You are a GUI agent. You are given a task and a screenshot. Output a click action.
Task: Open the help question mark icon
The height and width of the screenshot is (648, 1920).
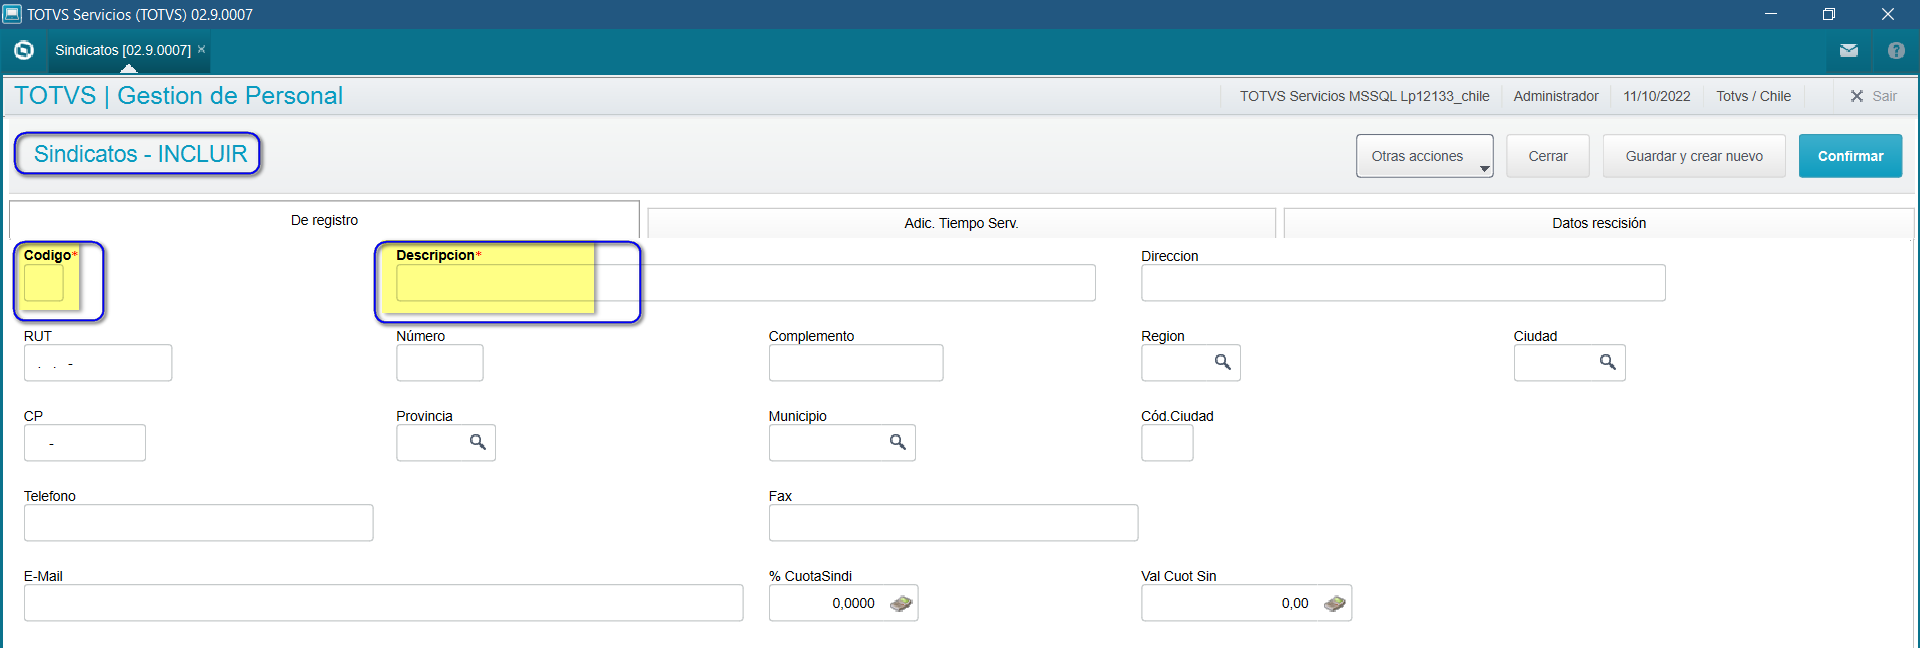pos(1896,50)
